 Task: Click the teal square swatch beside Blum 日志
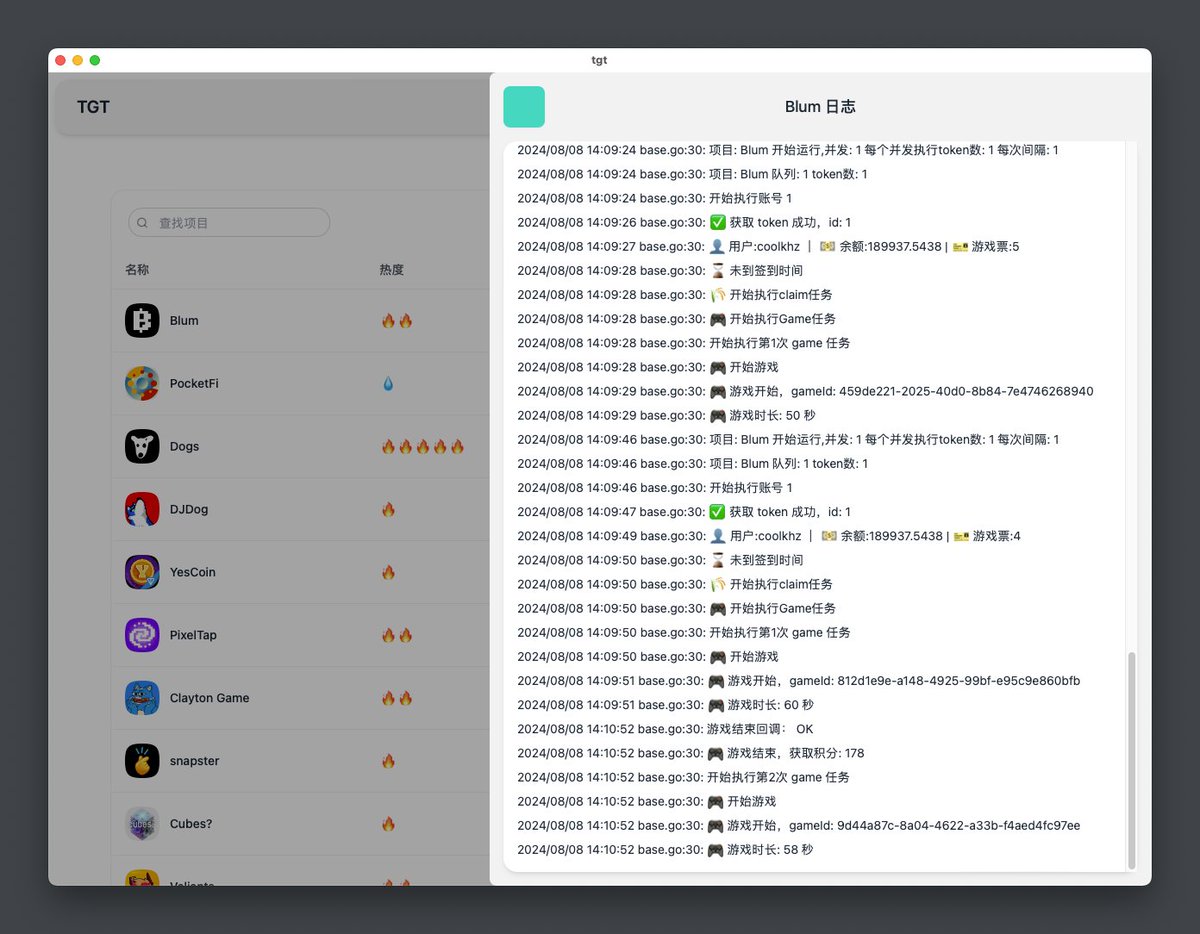pyautogui.click(x=523, y=106)
